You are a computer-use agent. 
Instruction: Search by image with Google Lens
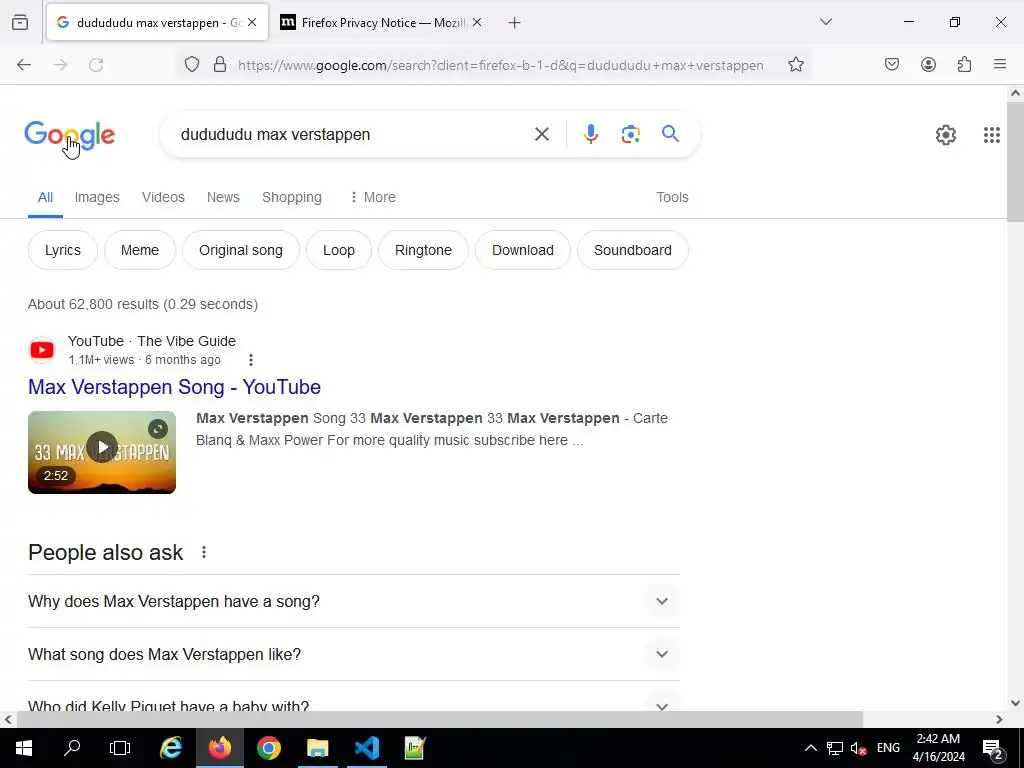pyautogui.click(x=630, y=134)
